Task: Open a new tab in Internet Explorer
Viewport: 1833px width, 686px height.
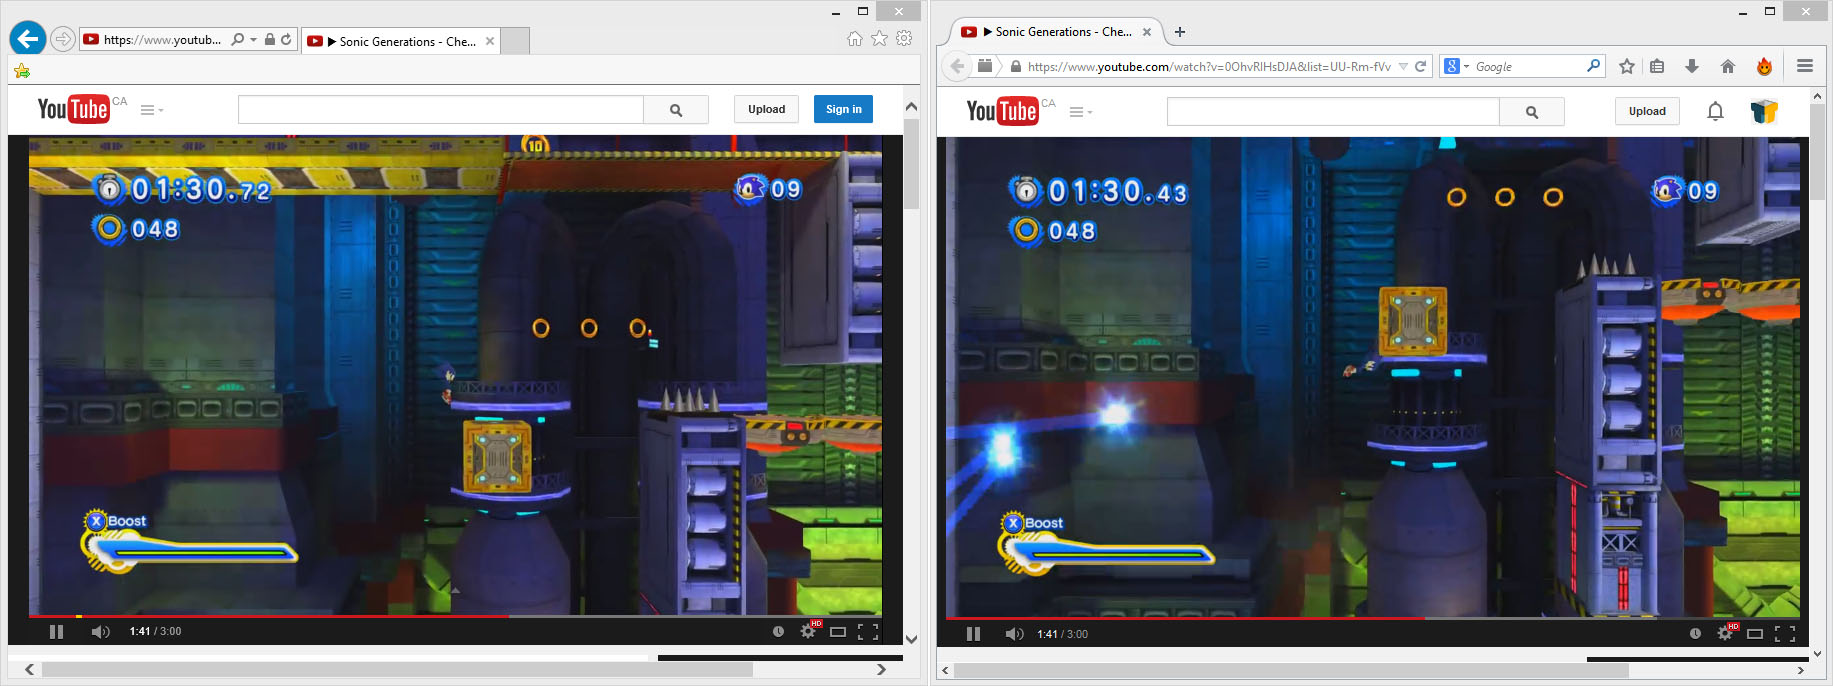Action: [514, 41]
